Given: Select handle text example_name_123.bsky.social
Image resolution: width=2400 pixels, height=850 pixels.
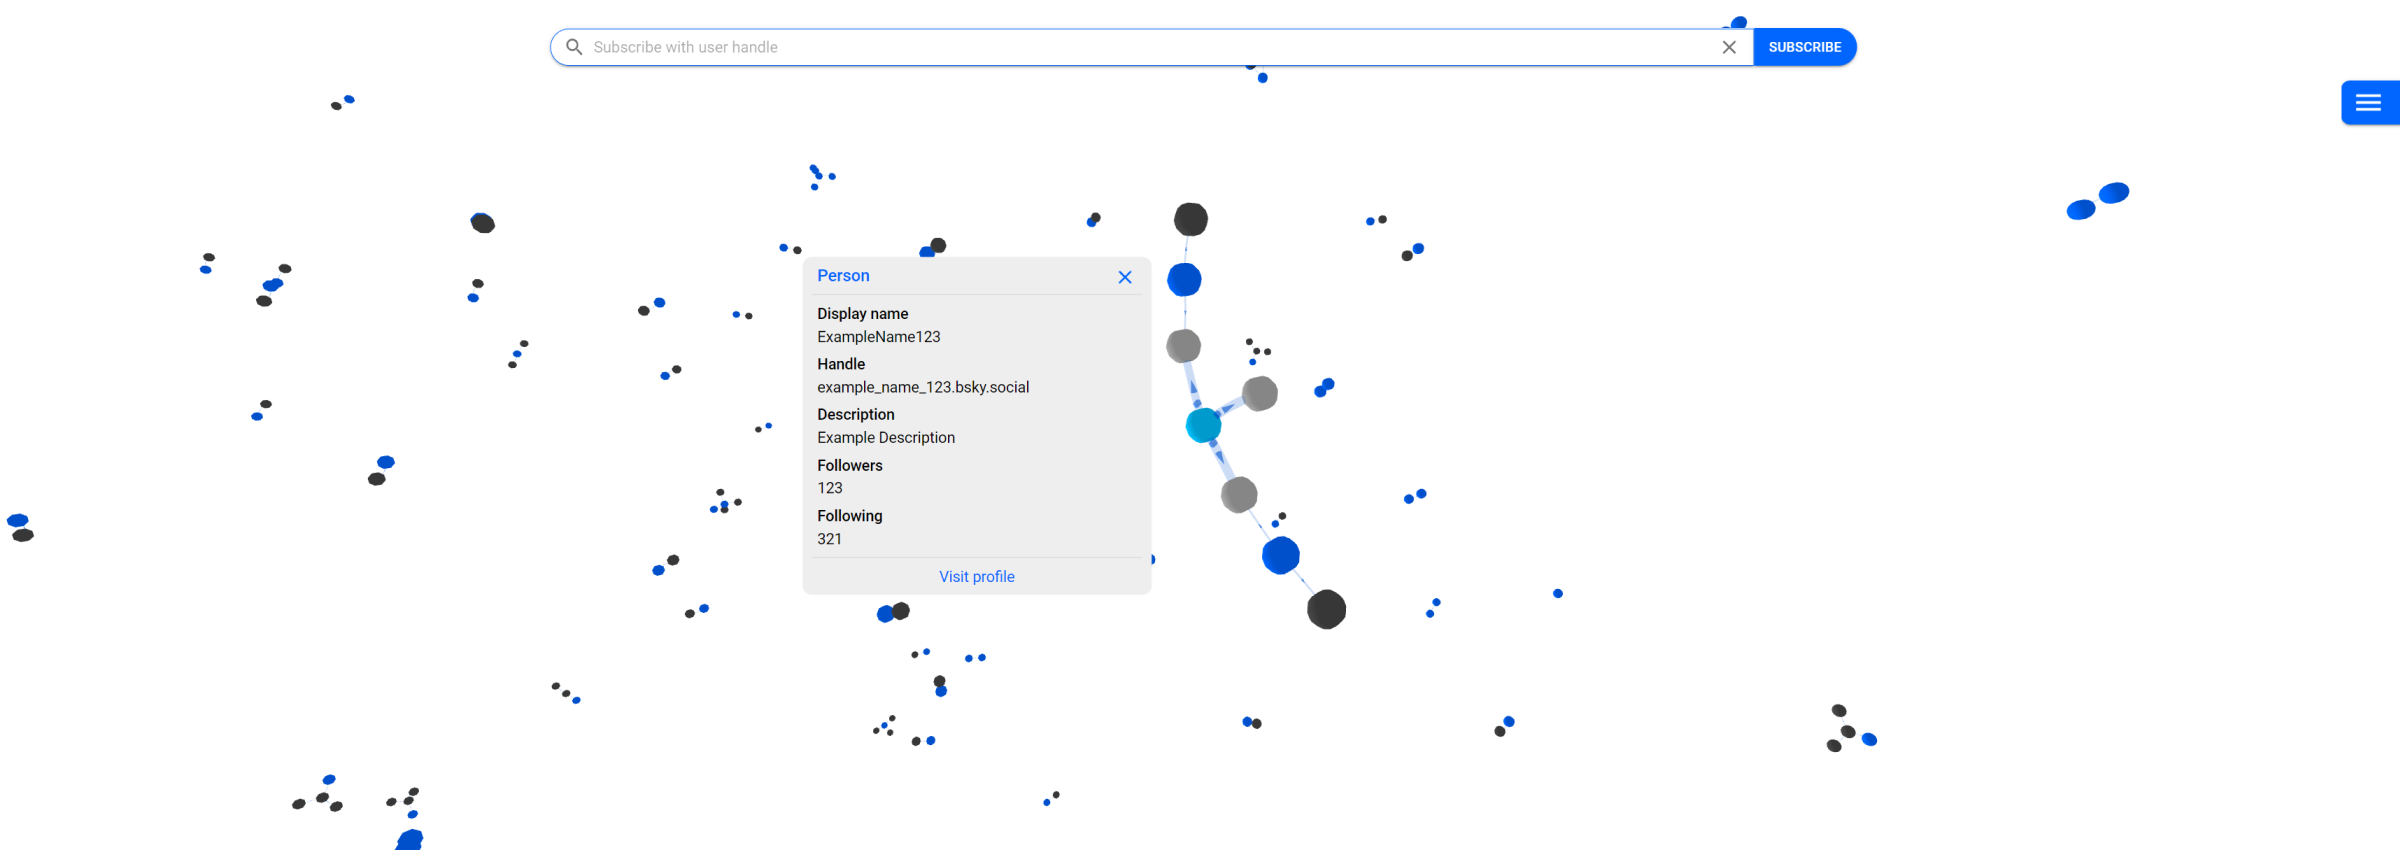Looking at the screenshot, I should coord(923,387).
